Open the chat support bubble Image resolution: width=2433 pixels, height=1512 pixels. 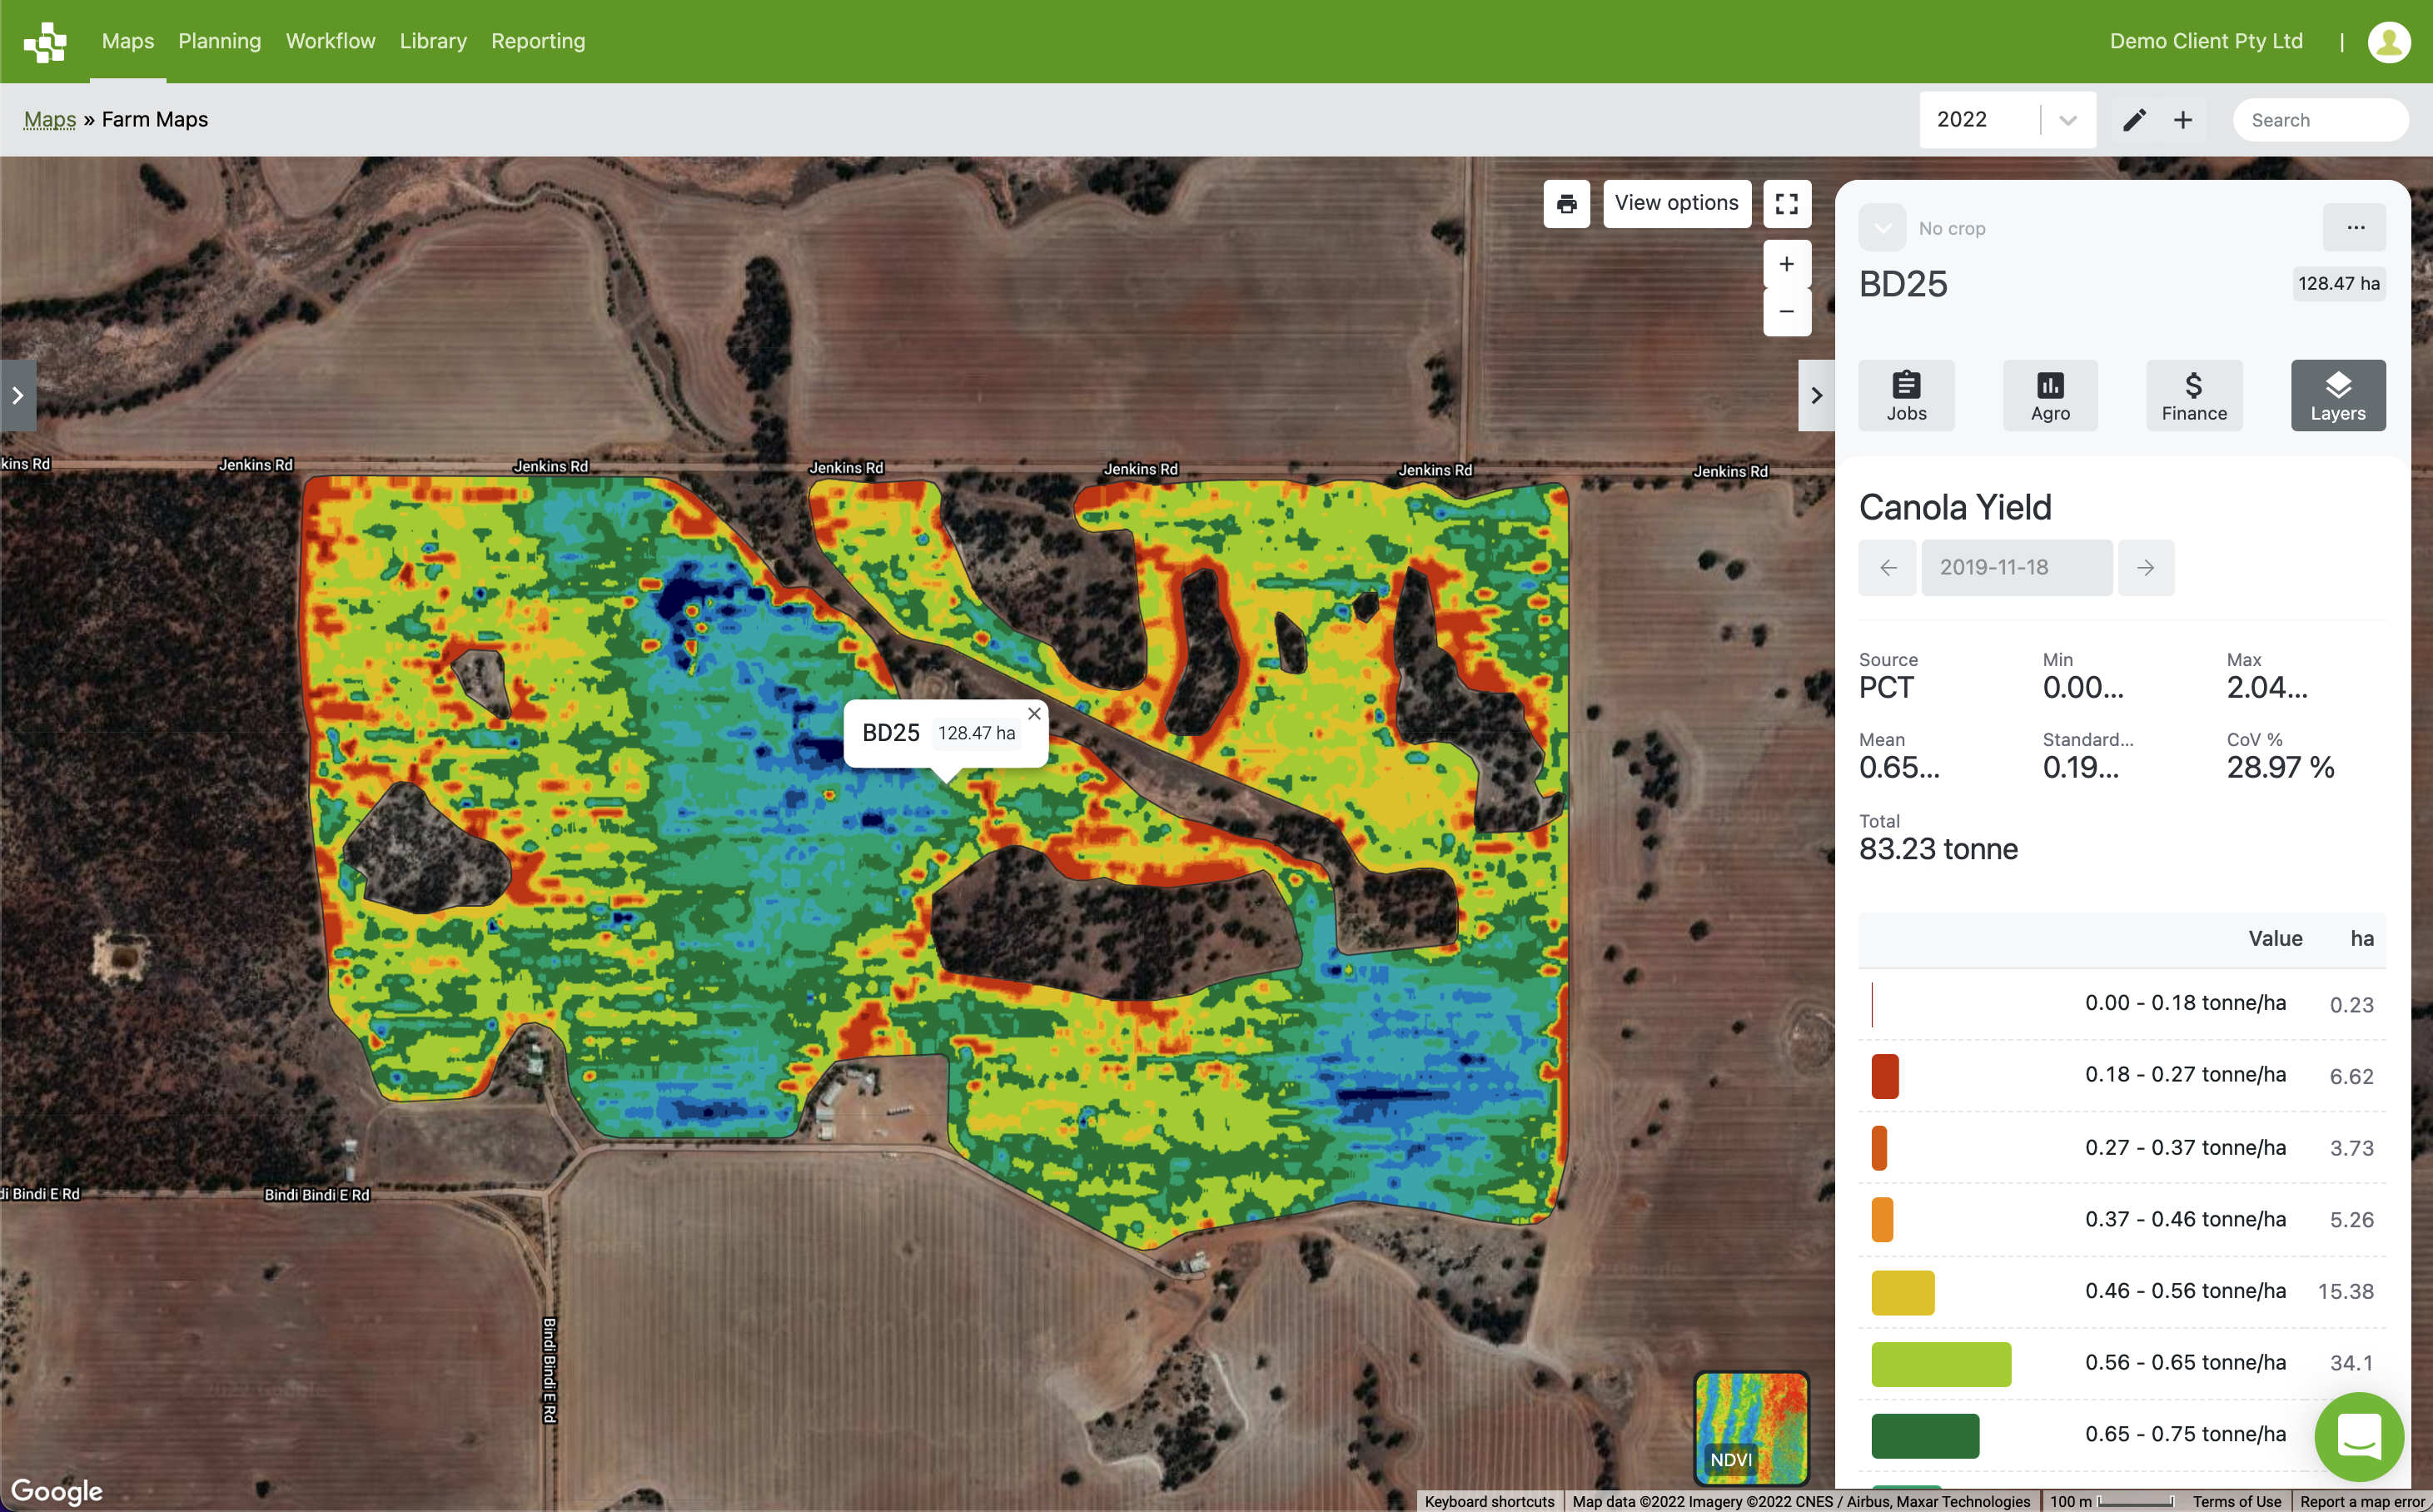[x=2359, y=1437]
